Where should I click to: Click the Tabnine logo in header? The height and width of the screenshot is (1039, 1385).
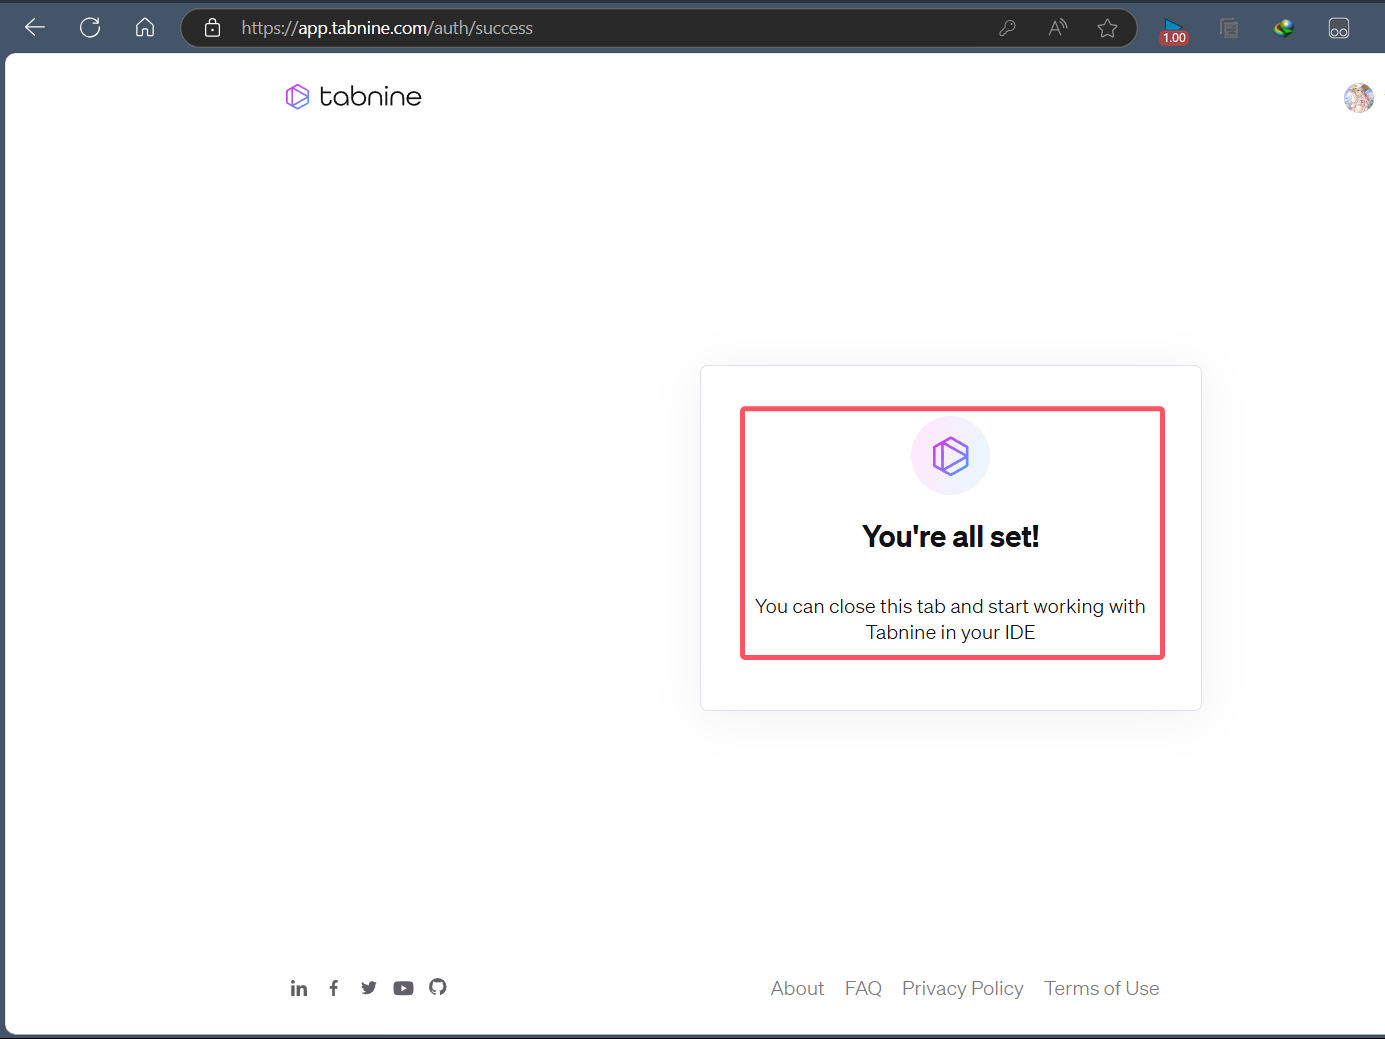354,96
